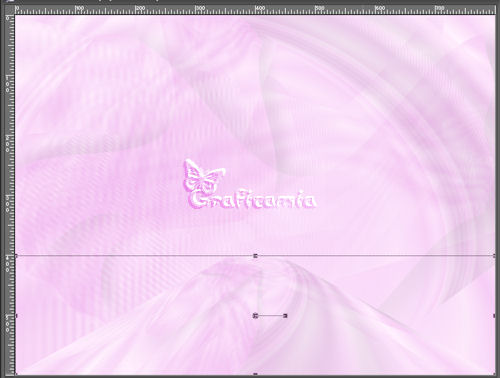
Task: Click the center pivot point of the selection
Action: point(256,315)
